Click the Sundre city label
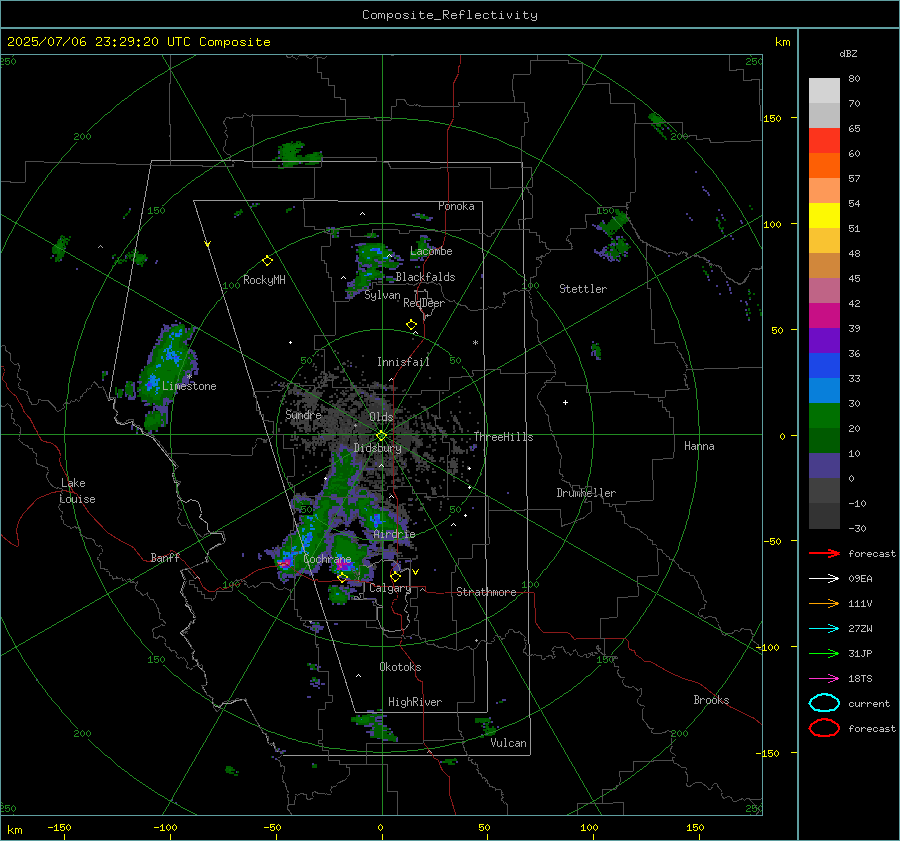900x841 pixels. (x=303, y=415)
